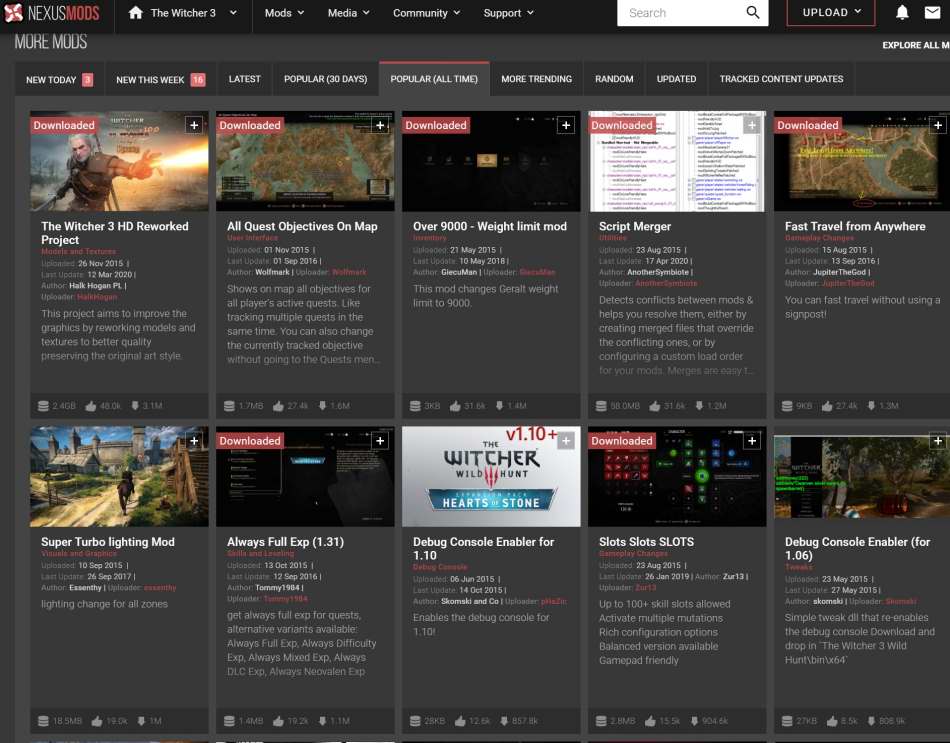950x743 pixels.
Task: Open the Random tab
Action: [614, 79]
